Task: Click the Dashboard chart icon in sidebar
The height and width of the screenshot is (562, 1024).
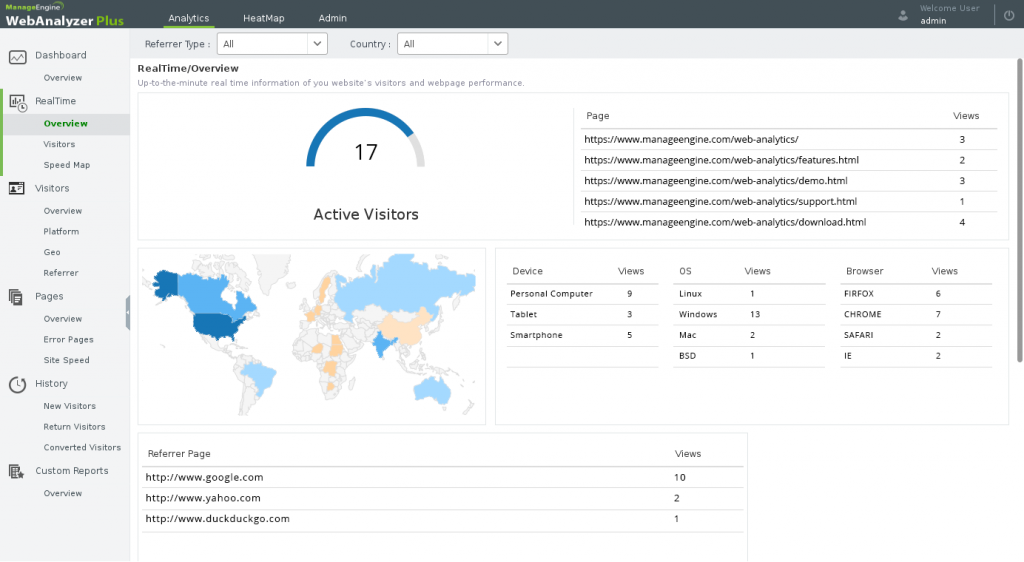Action: 18,57
